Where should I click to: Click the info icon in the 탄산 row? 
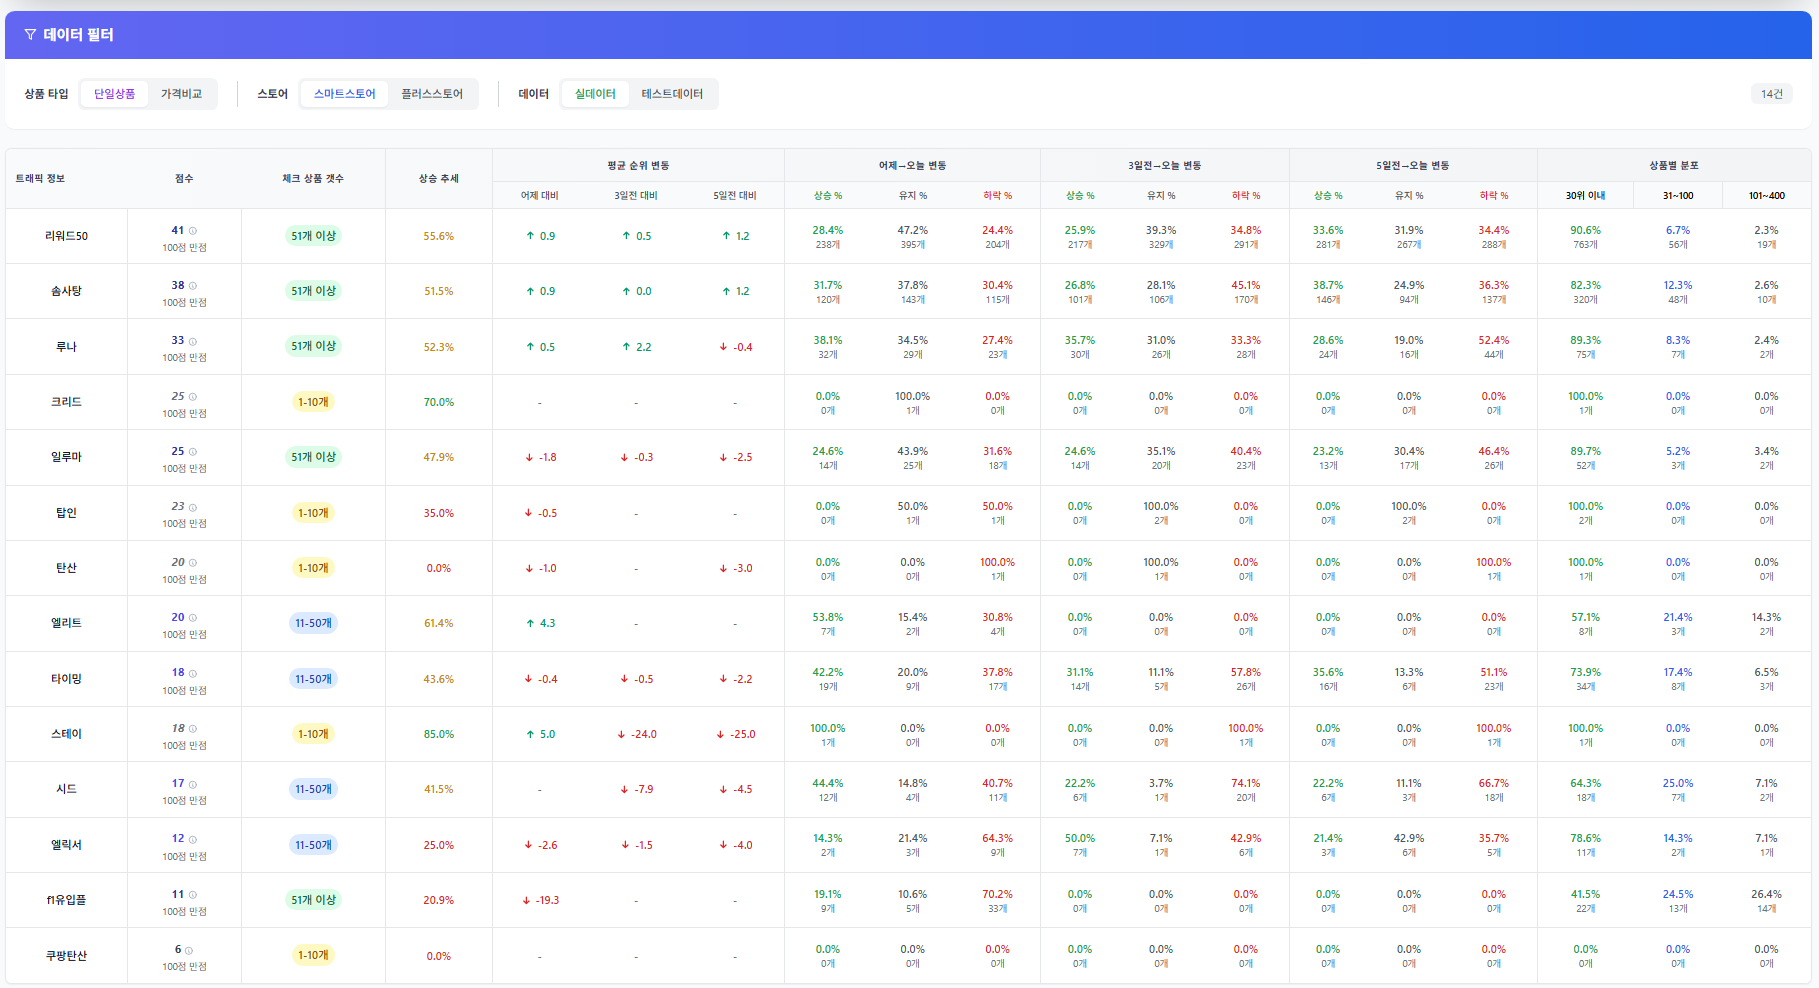193,562
